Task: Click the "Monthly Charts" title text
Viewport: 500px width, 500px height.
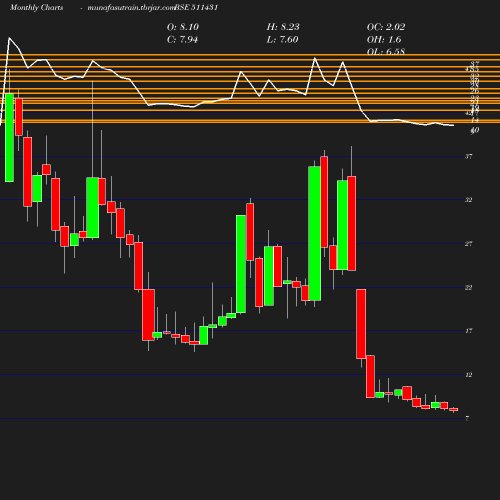Action: pyautogui.click(x=37, y=8)
